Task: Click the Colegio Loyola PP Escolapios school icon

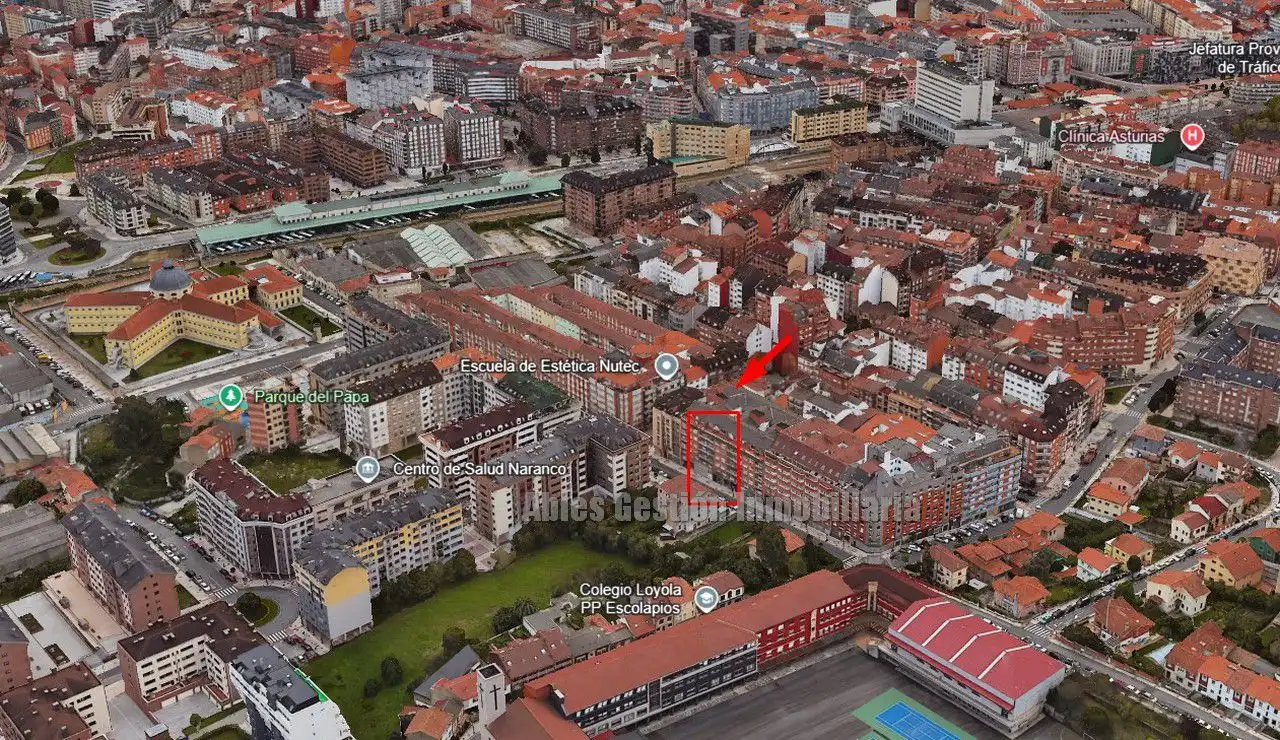Action: click(x=706, y=599)
